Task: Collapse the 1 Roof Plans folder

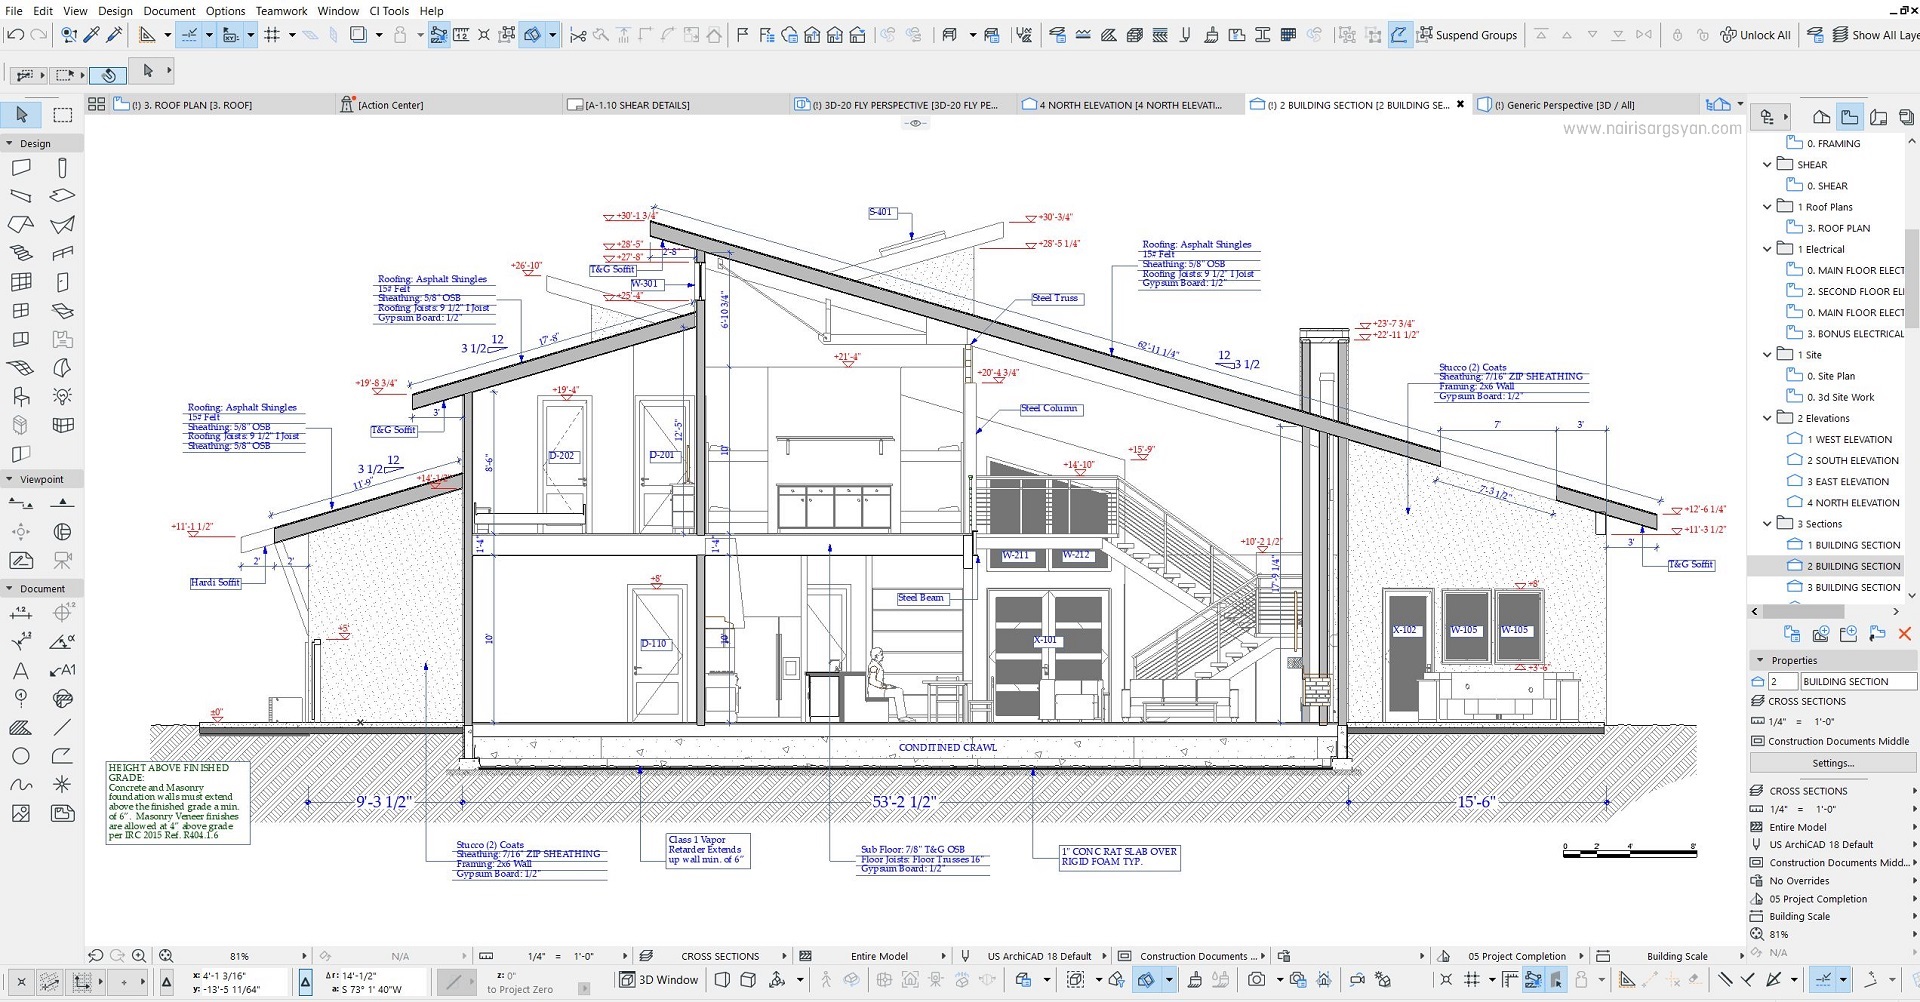Action: click(1767, 206)
